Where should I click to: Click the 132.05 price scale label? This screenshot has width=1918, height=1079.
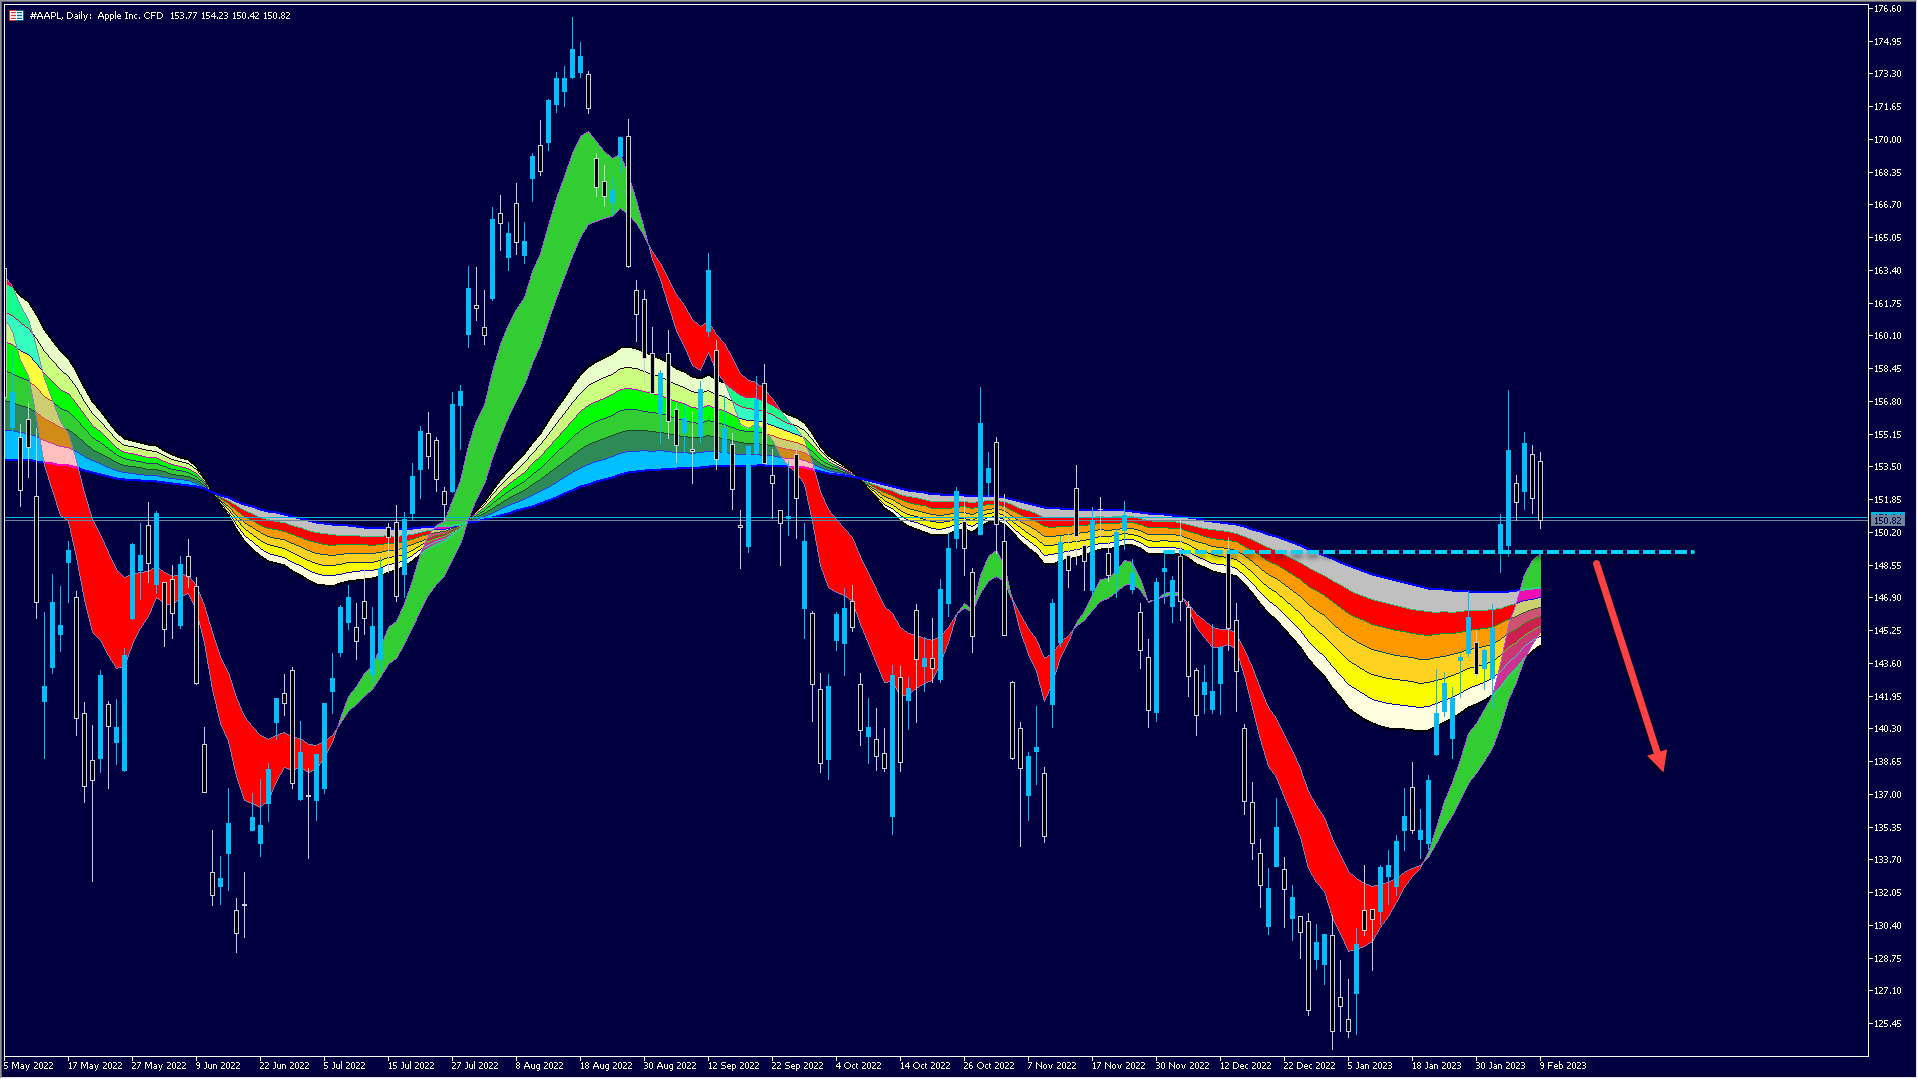tap(1888, 893)
